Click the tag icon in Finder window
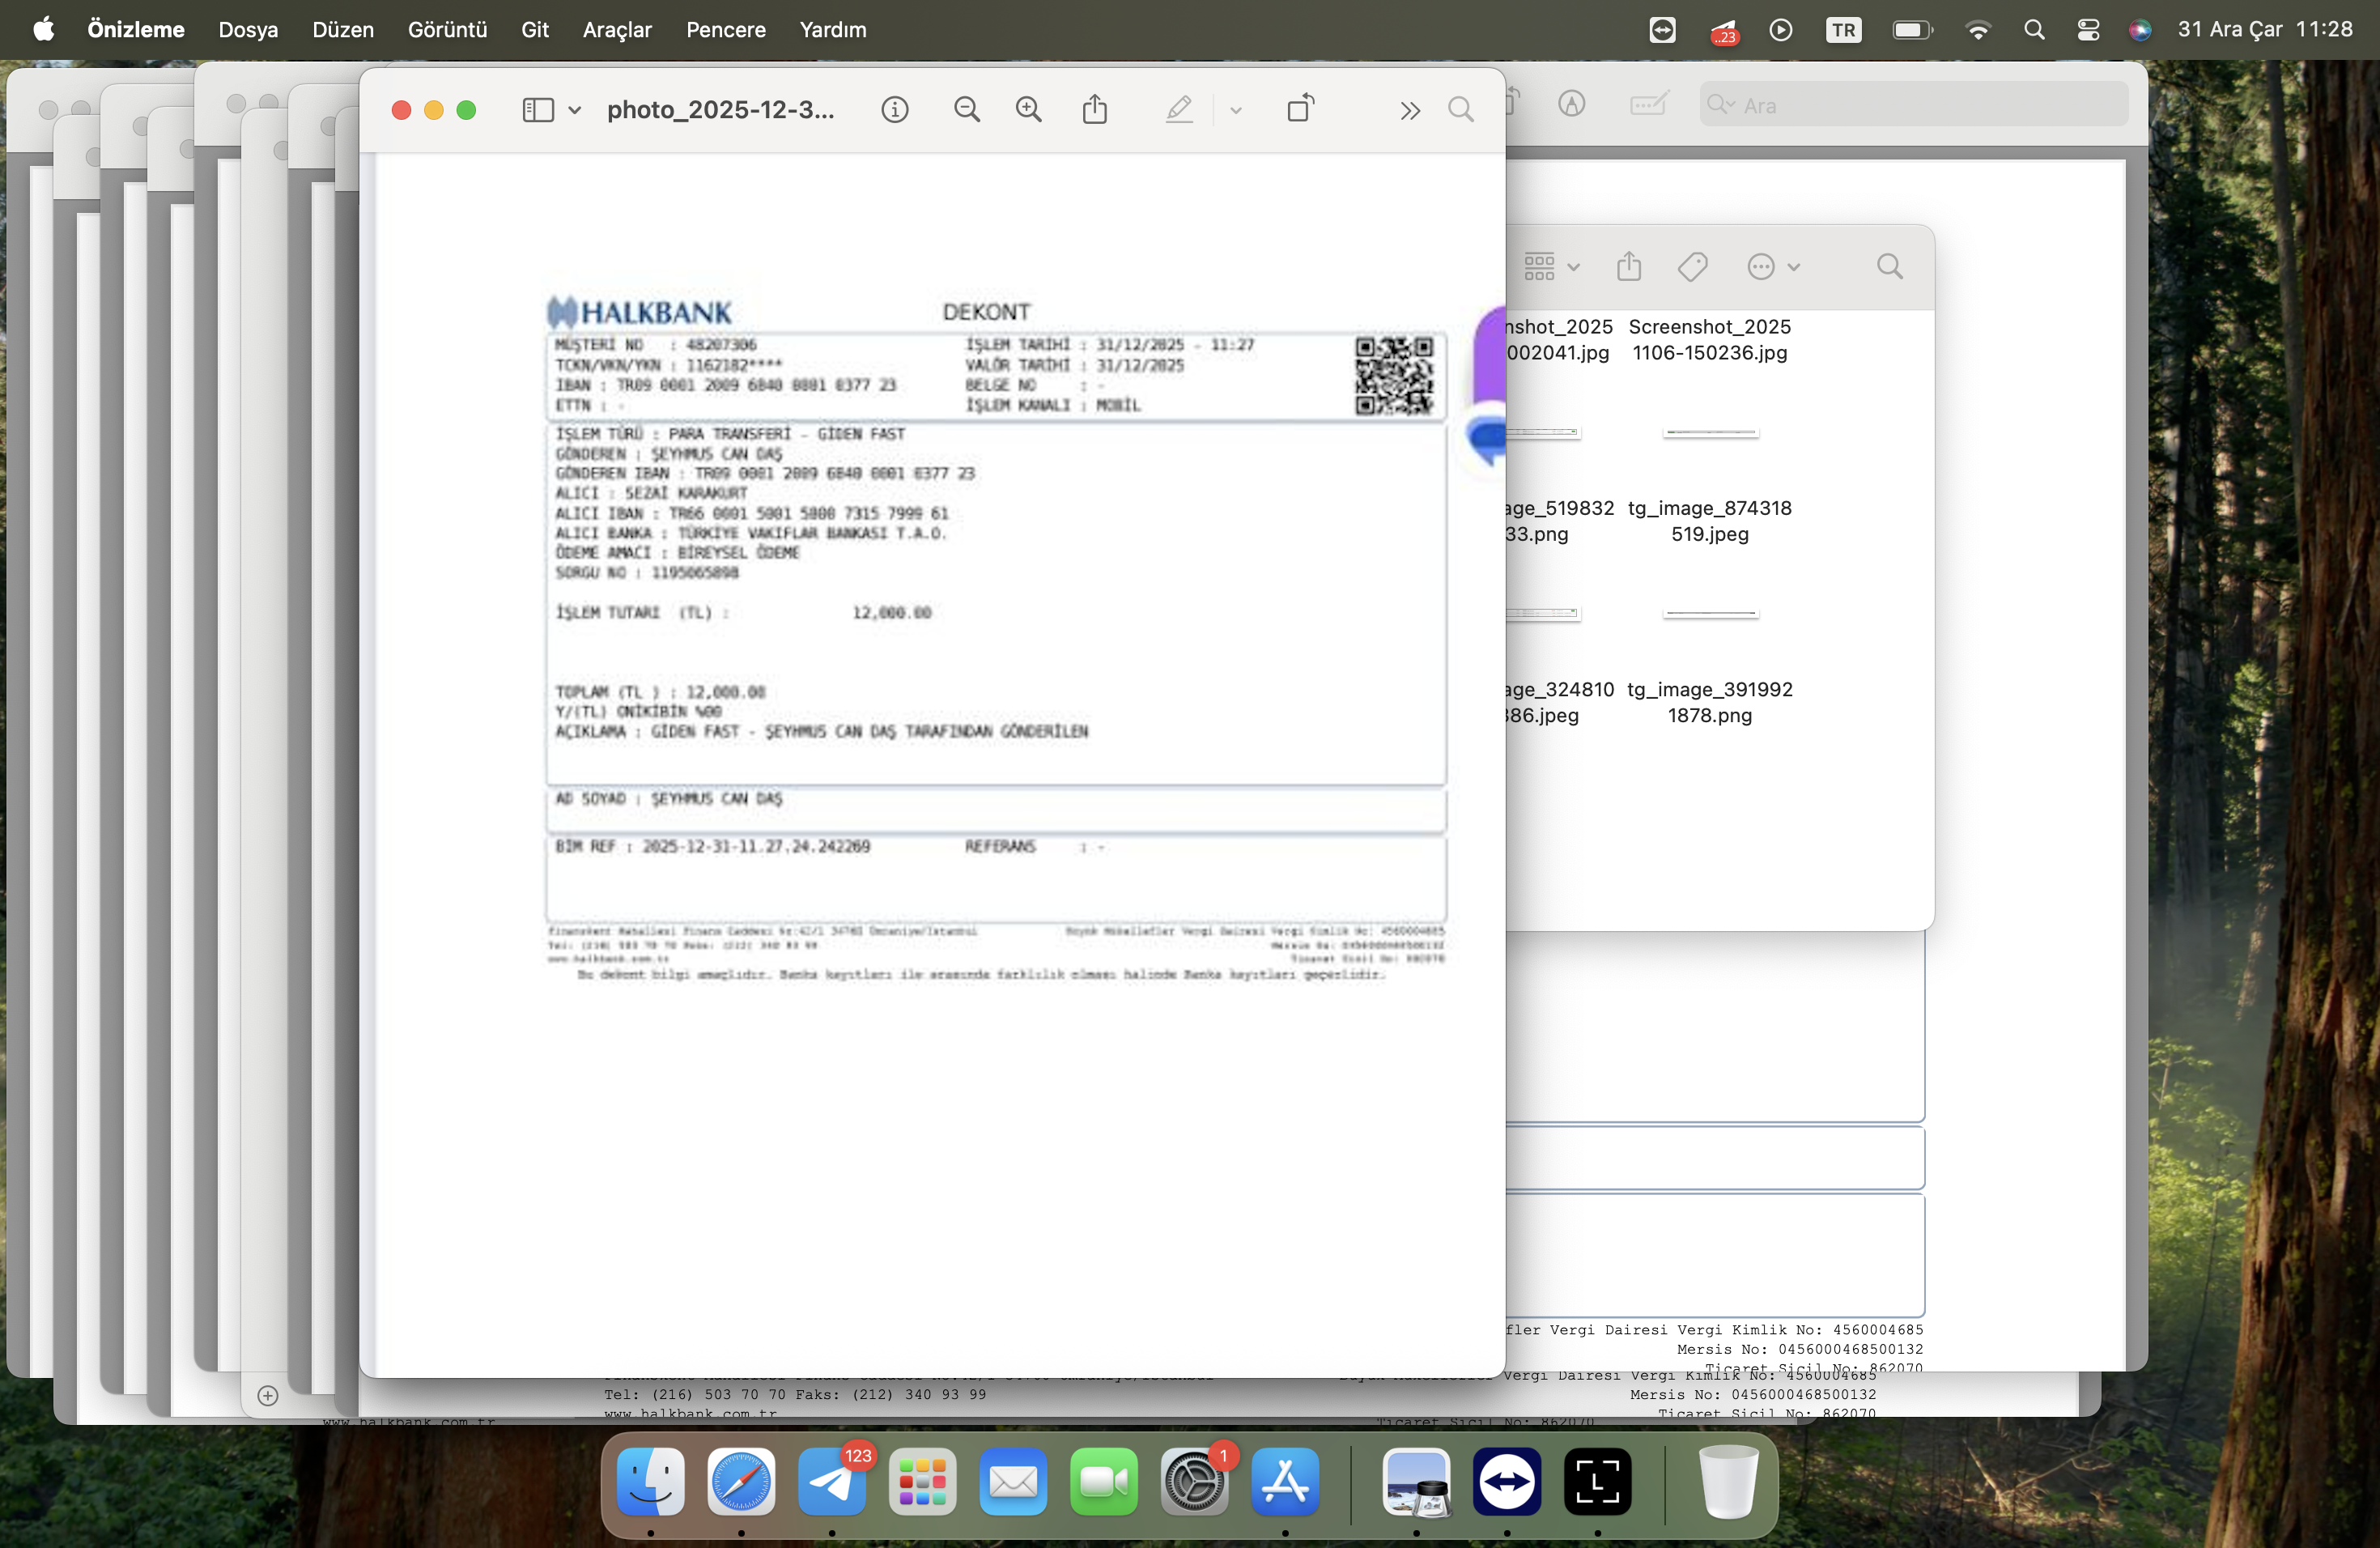Screen dimensions: 2380x1548 click(1692, 267)
